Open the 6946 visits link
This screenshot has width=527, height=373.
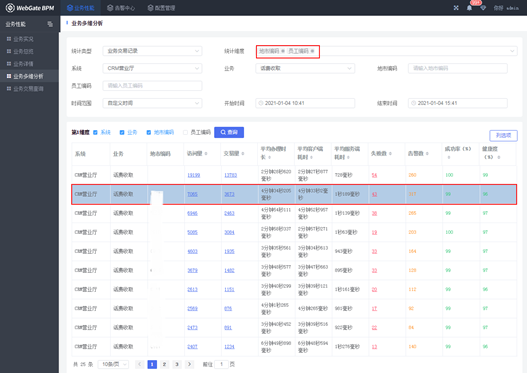click(x=192, y=213)
